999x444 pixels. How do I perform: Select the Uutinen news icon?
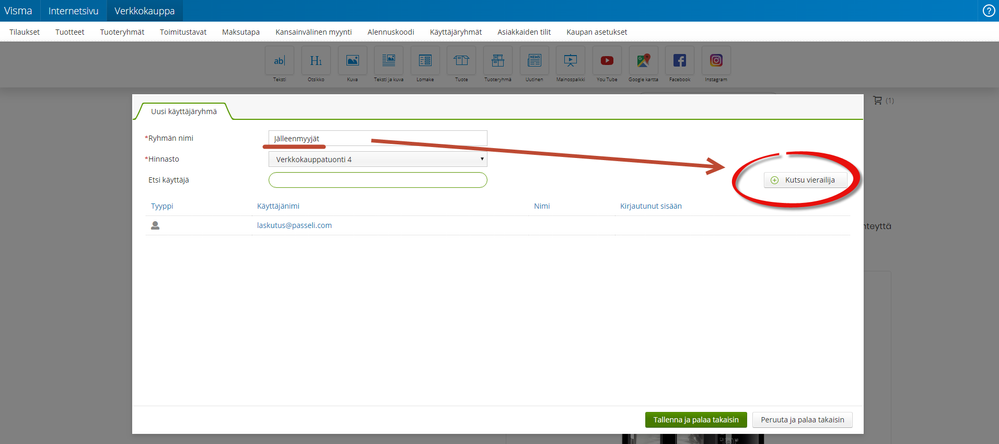point(534,61)
